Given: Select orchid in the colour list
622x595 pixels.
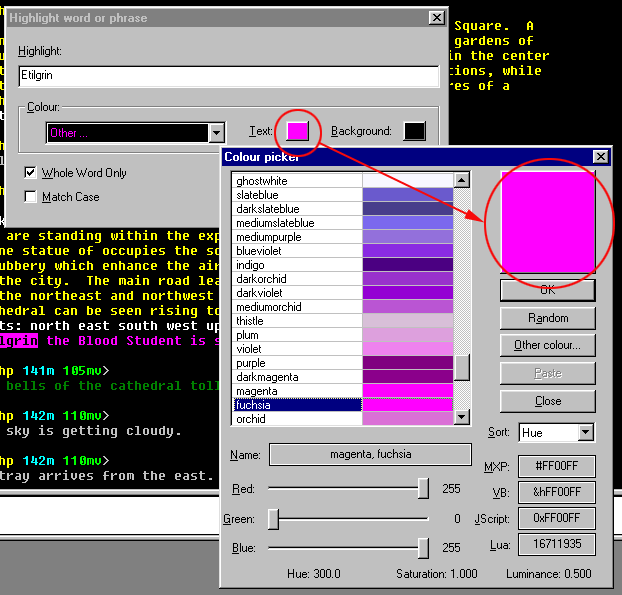Looking at the screenshot, I should 297,418.
